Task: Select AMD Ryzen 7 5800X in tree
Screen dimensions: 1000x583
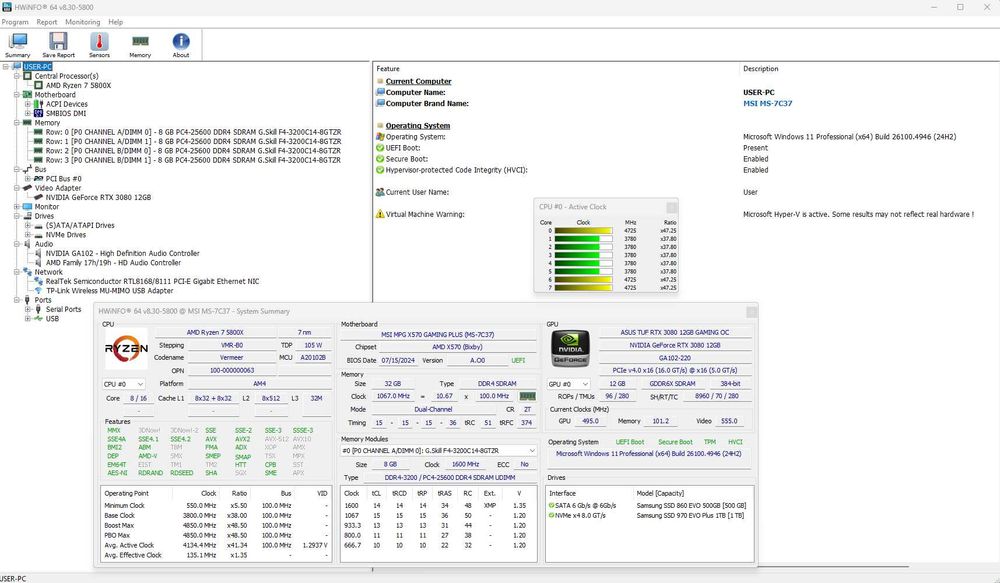Action: point(78,85)
